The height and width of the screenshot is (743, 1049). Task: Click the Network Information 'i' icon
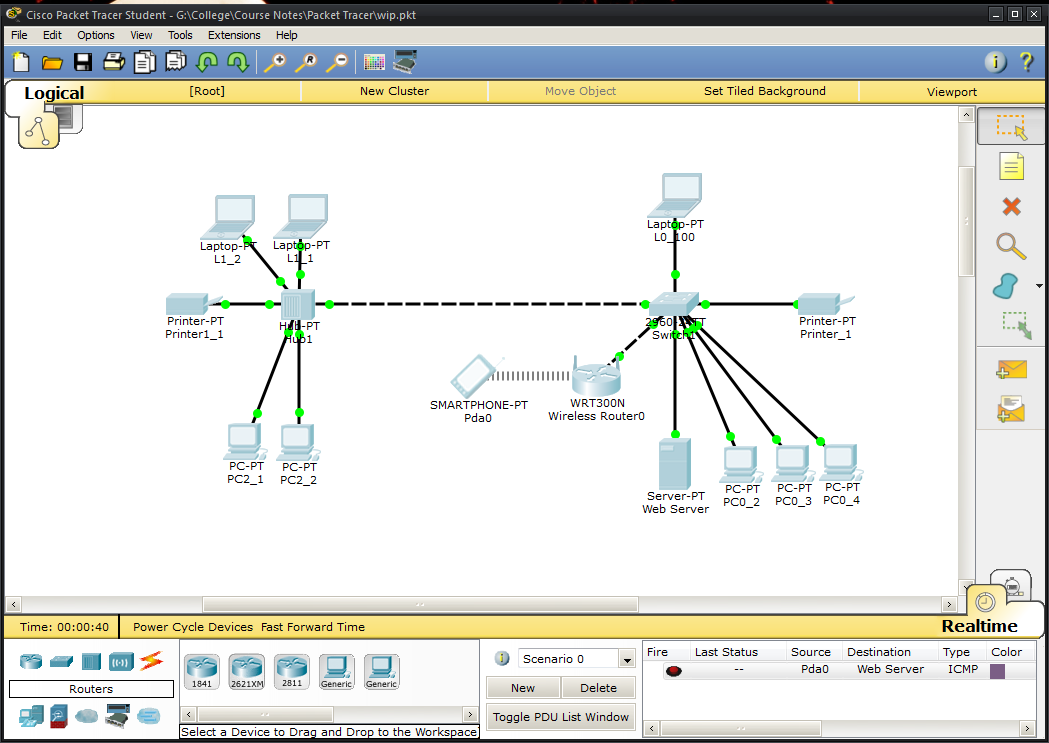tap(995, 62)
